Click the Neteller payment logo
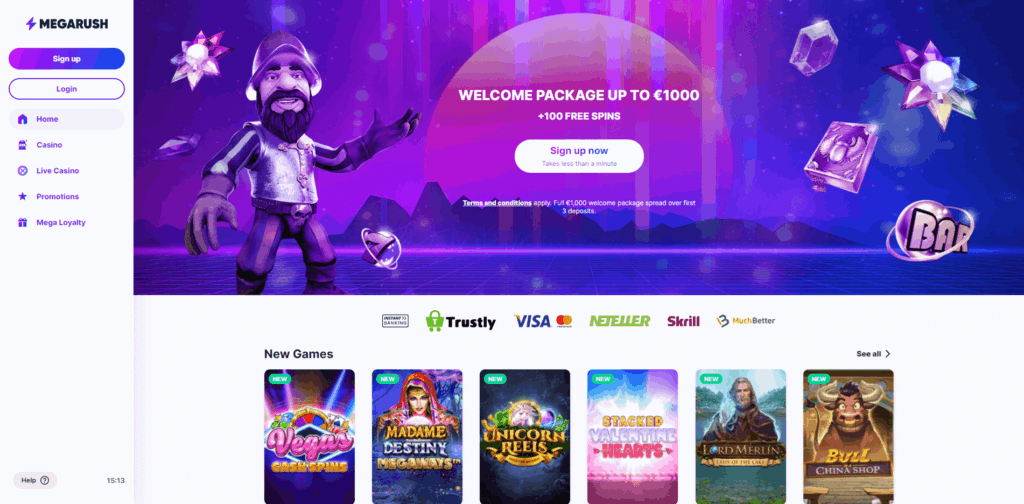This screenshot has width=1024, height=504. (x=620, y=321)
